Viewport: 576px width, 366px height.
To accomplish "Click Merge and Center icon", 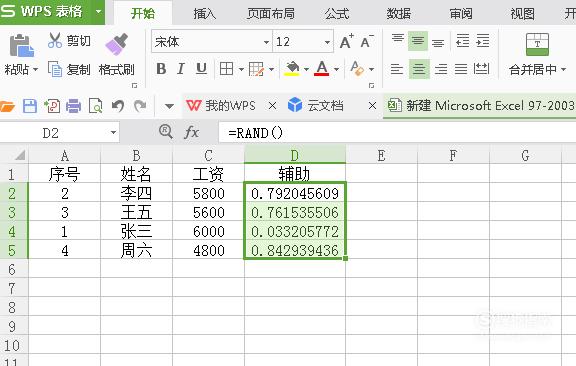I will [537, 44].
